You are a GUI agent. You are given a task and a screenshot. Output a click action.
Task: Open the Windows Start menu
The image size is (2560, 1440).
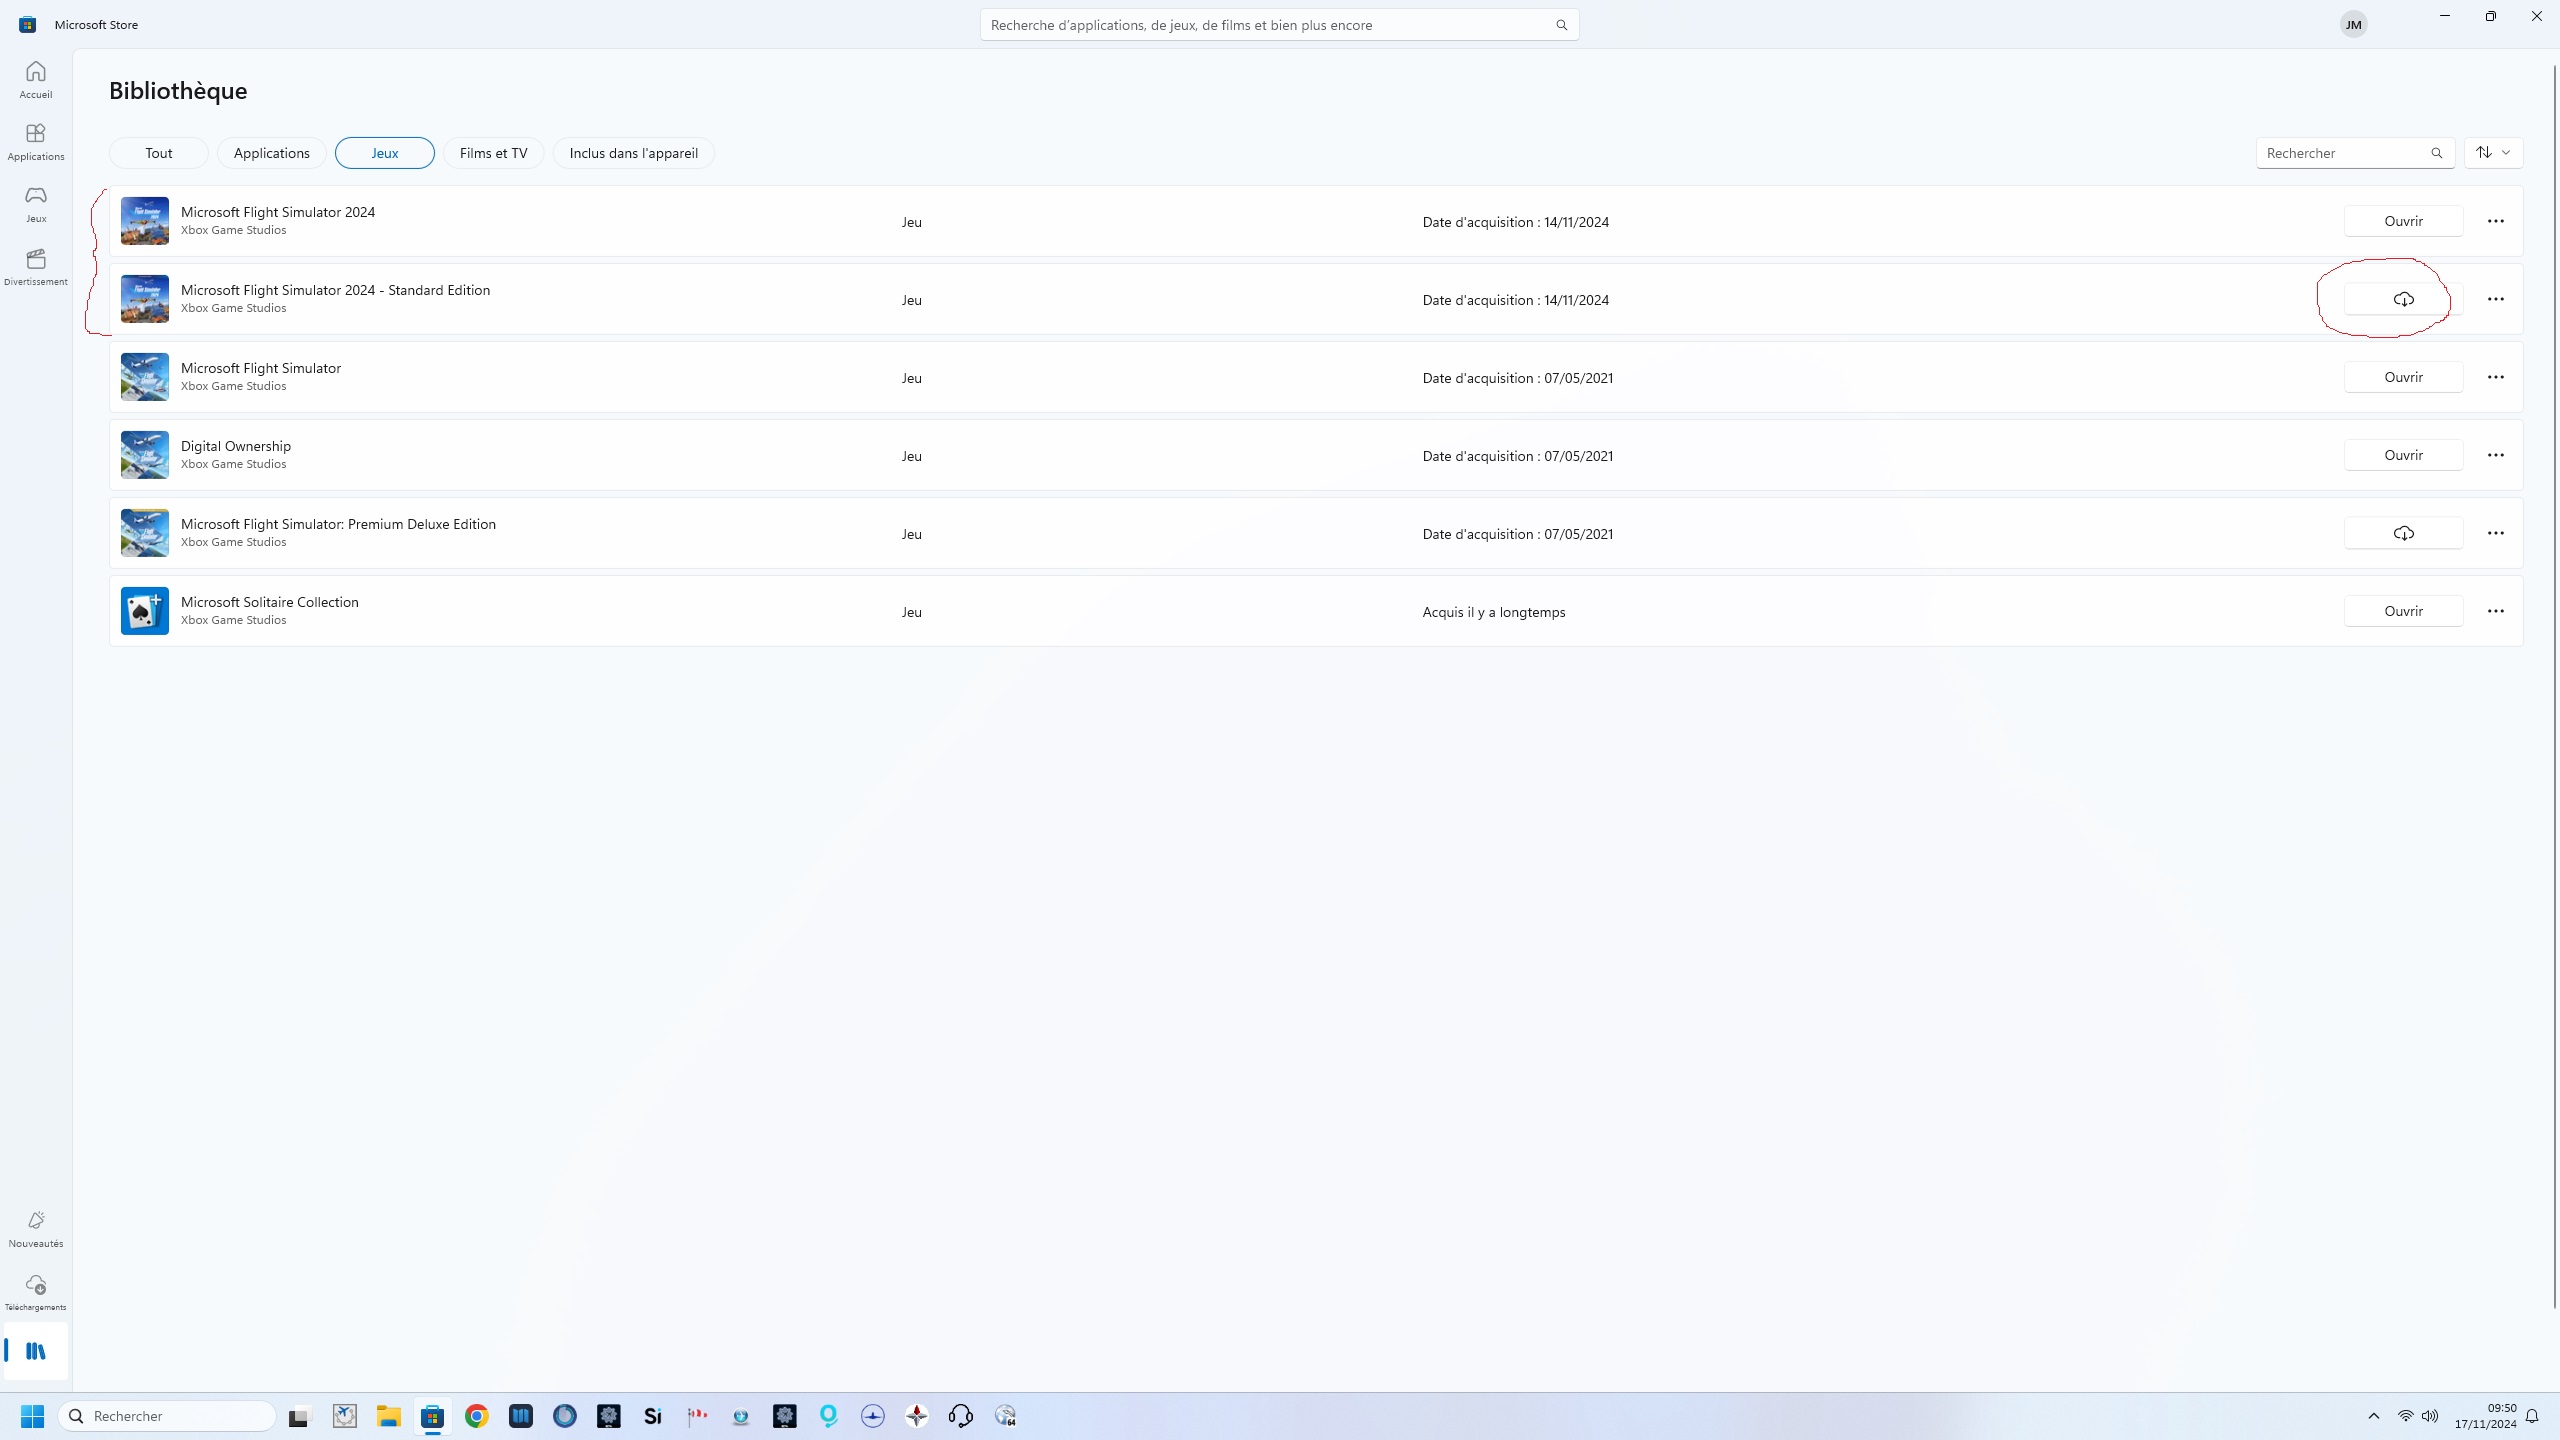[x=32, y=1416]
